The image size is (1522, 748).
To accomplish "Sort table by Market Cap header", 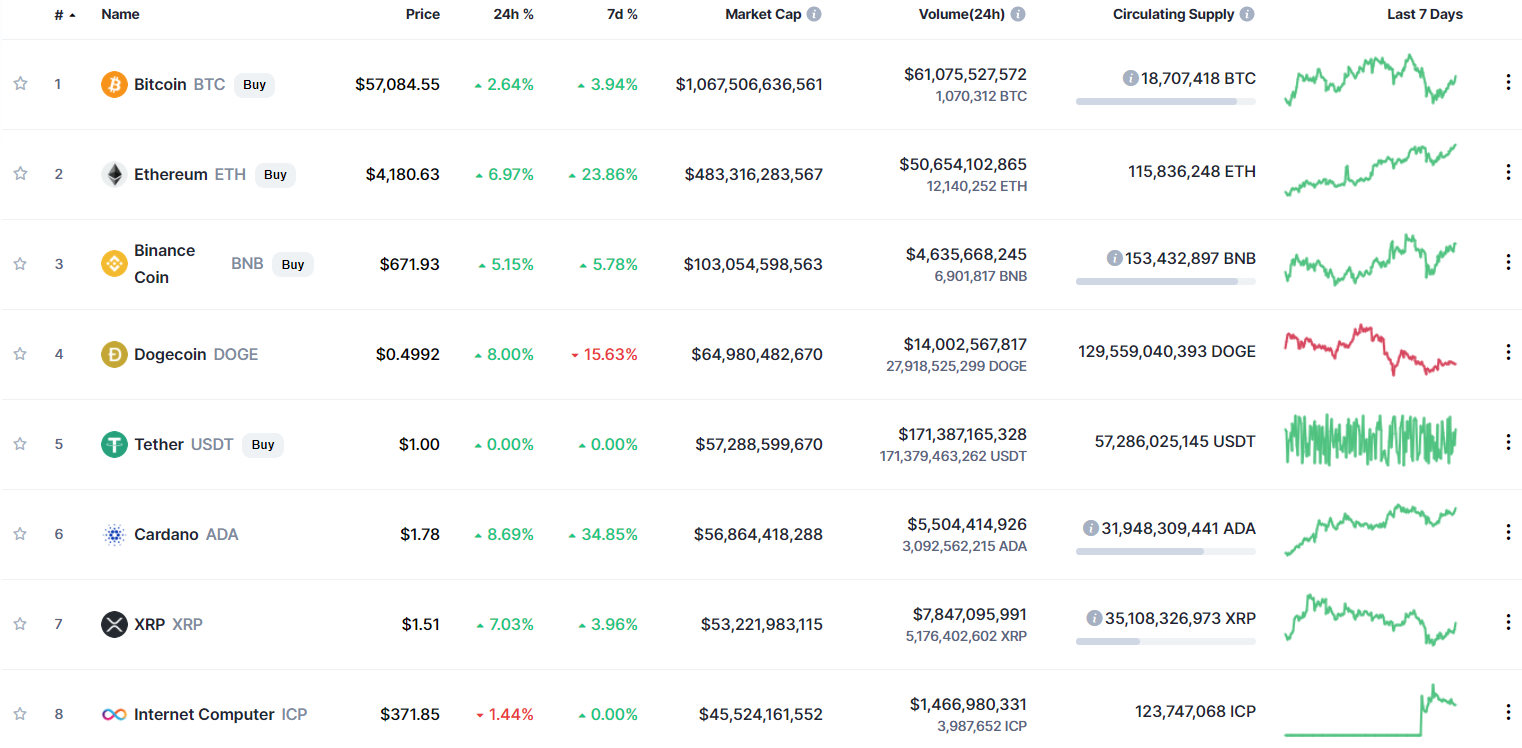I will click(763, 15).
